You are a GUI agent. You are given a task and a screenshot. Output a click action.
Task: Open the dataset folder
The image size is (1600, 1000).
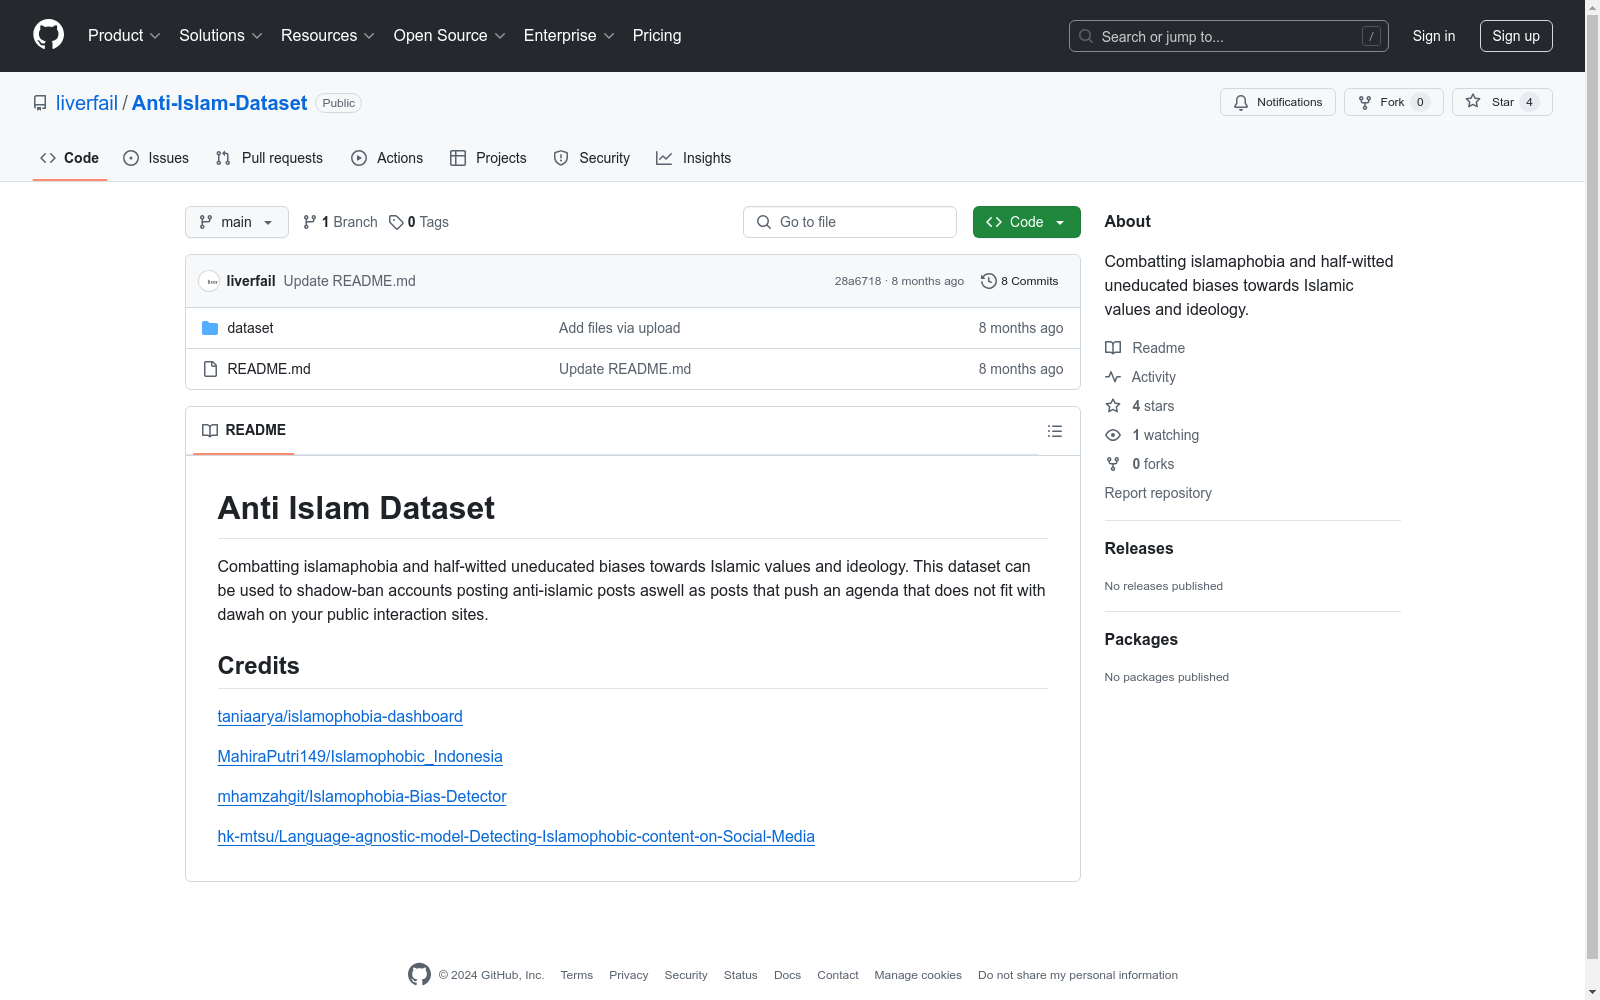point(250,328)
